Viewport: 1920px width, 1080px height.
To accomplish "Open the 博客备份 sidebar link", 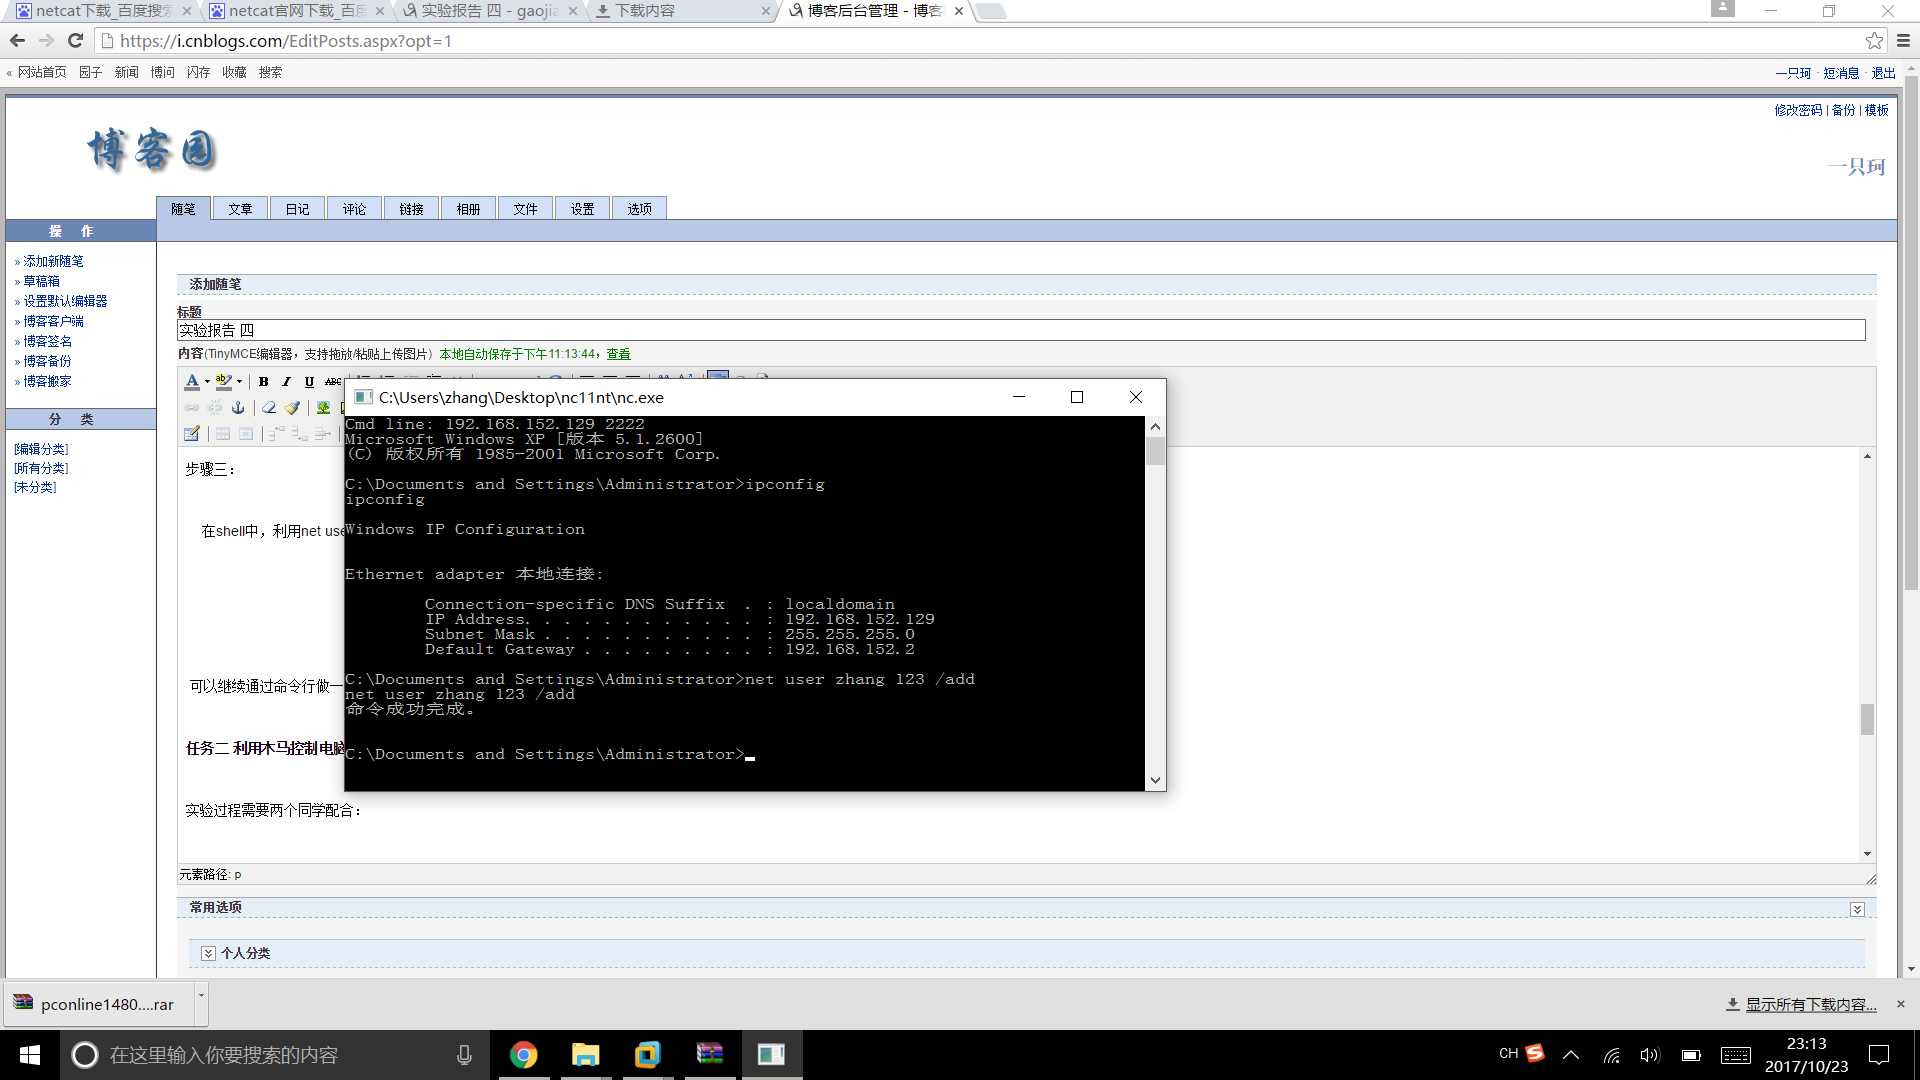I will pyautogui.click(x=47, y=361).
